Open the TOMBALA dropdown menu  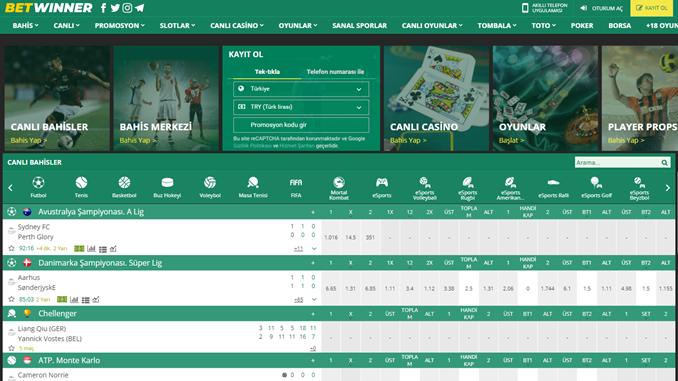[497, 26]
